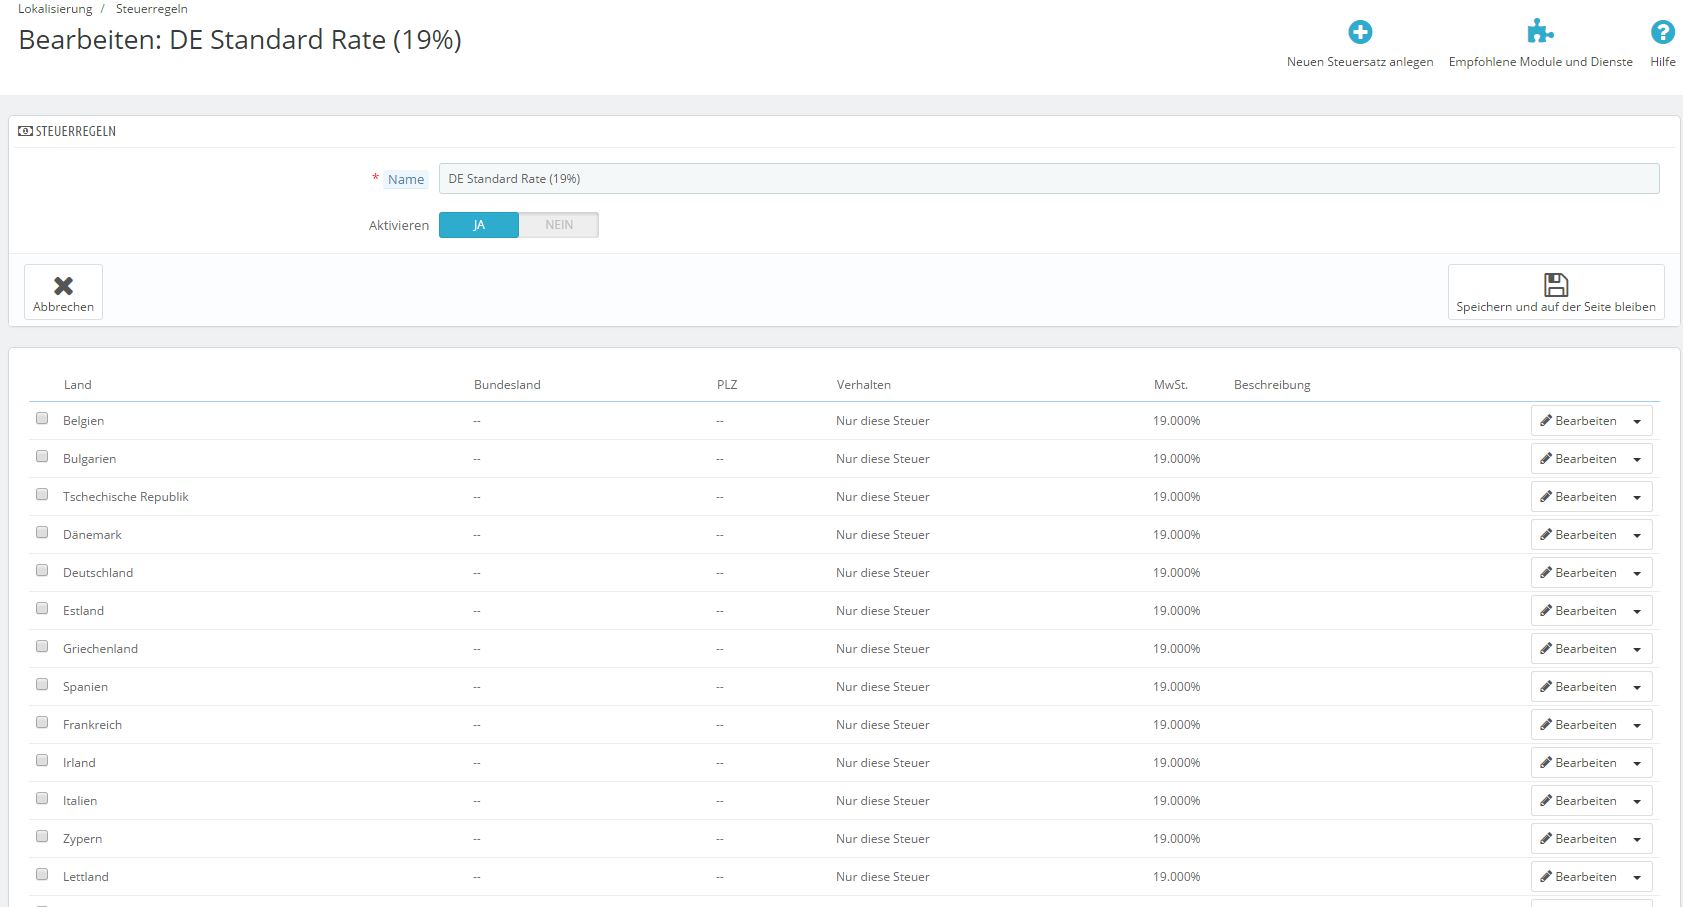Open the Dänemark action dropdown arrow
1683x907 pixels.
pyautogui.click(x=1637, y=535)
